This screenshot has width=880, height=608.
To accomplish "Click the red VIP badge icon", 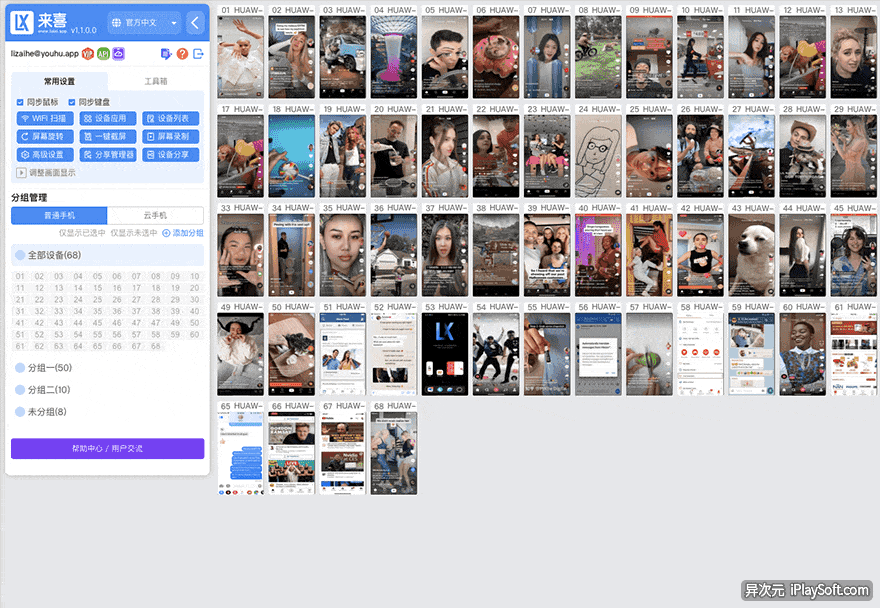I will (x=88, y=53).
